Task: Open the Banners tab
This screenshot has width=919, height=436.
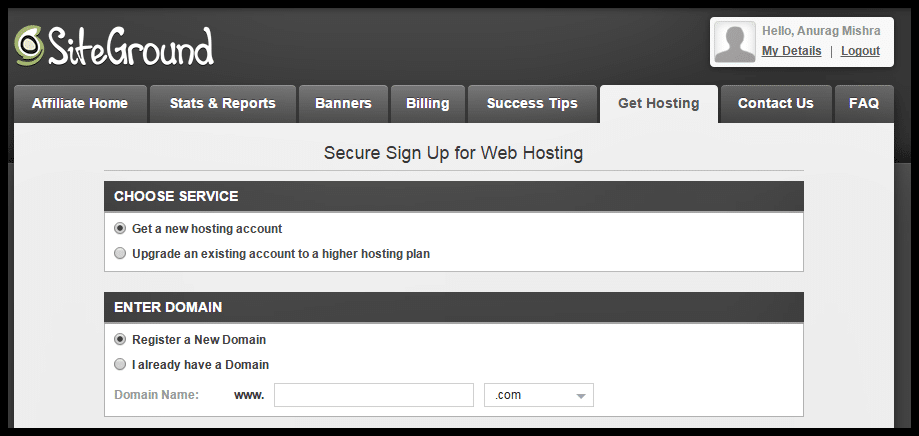Action: 343,104
